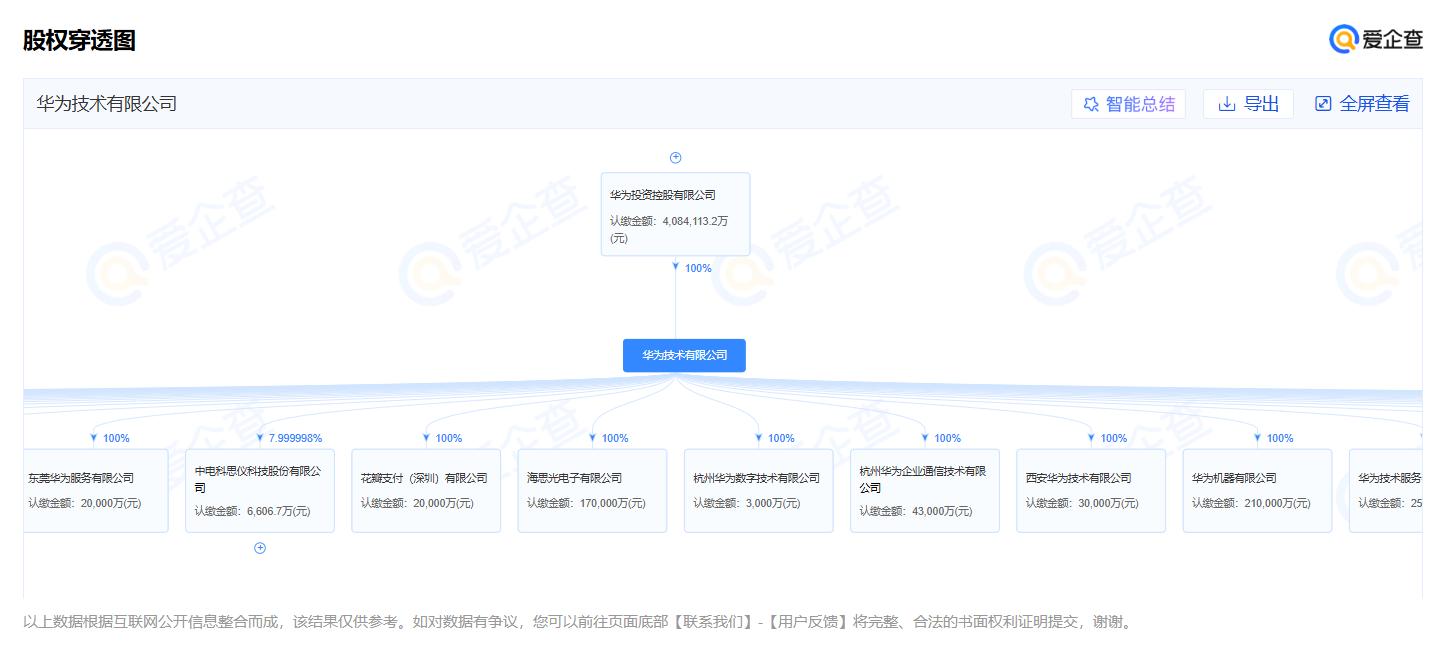Click 华为技术有限公司 title in header bar
This screenshot has height=656, width=1449.
(107, 104)
